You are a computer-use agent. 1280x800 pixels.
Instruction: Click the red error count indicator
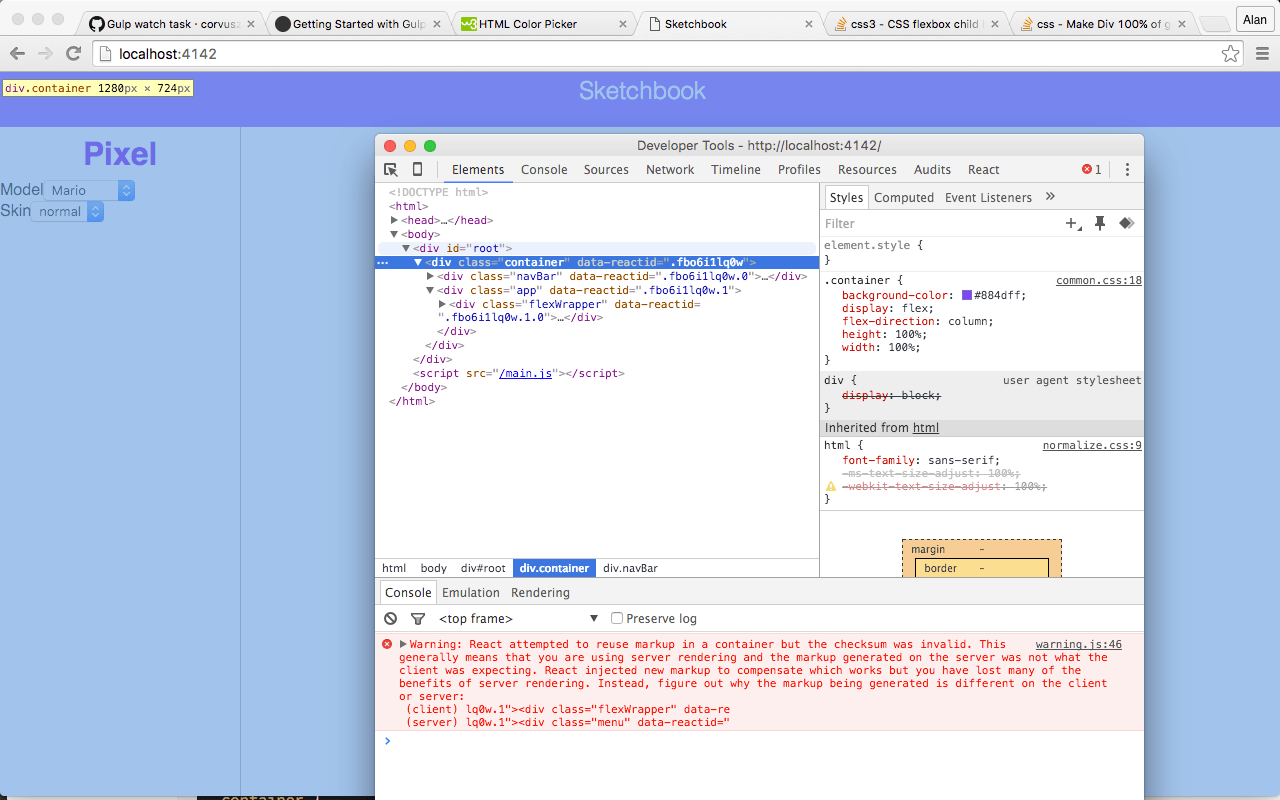1092,170
